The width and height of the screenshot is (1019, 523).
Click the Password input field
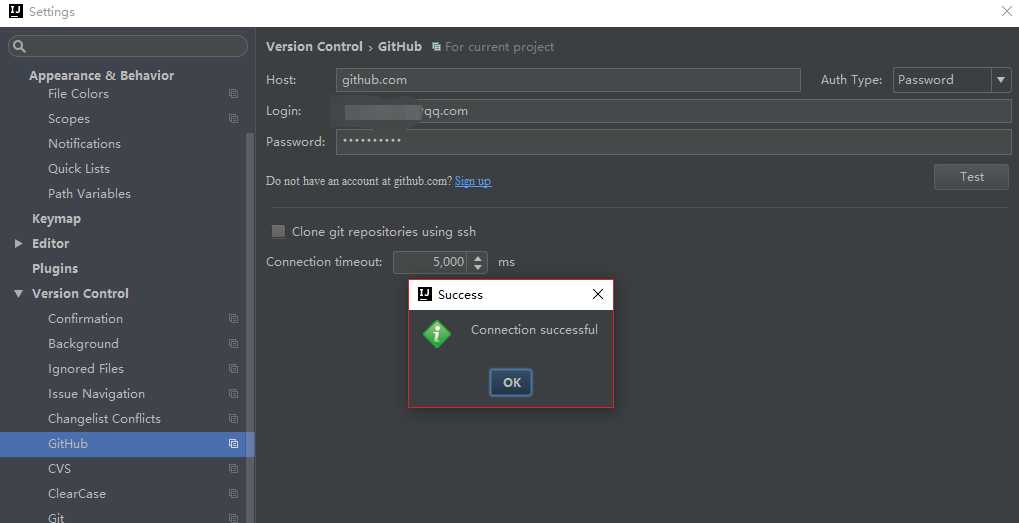point(673,142)
